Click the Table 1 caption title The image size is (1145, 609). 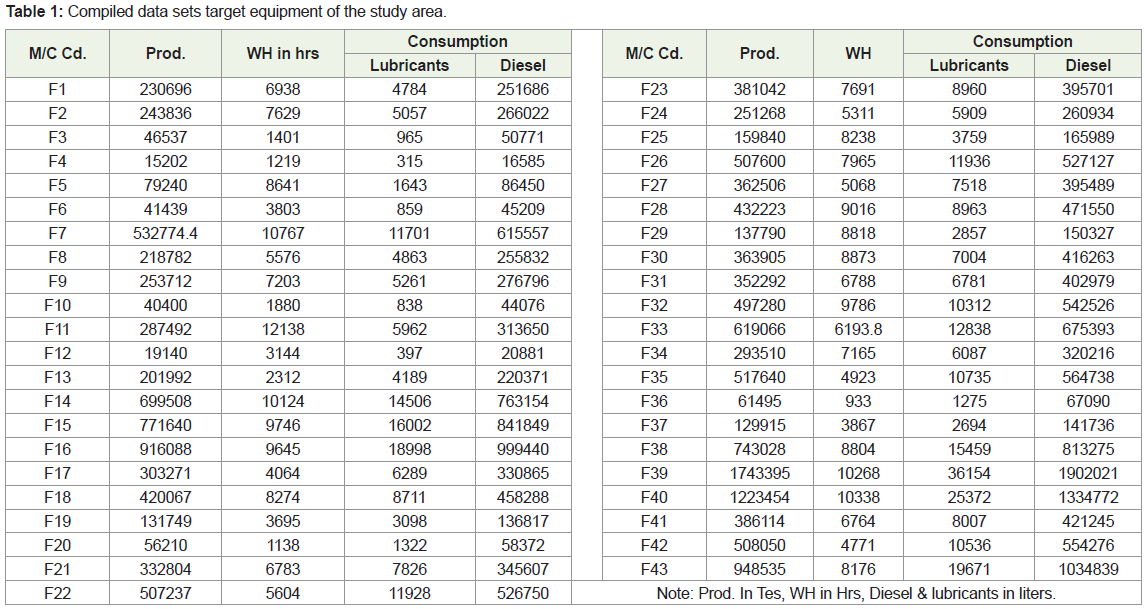(x=226, y=12)
